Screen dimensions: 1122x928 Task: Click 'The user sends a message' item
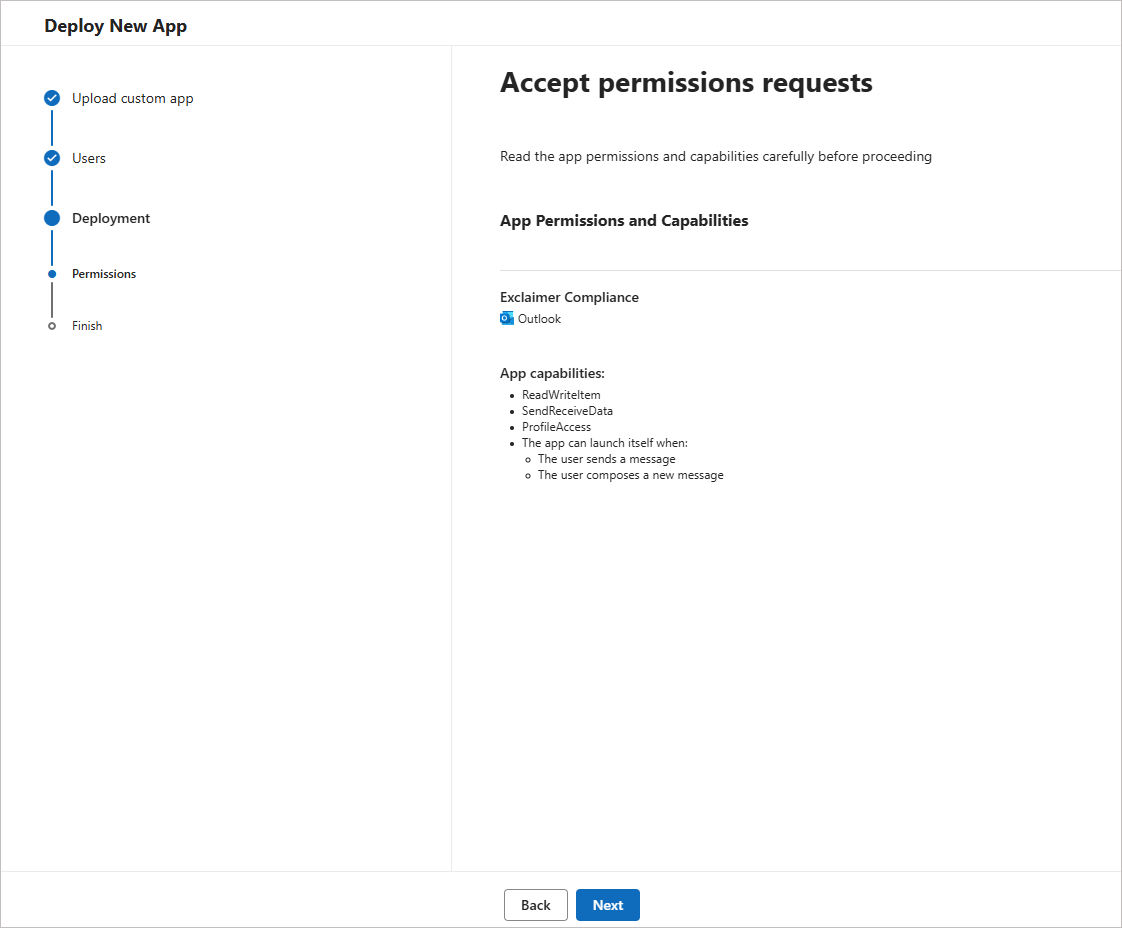click(606, 459)
